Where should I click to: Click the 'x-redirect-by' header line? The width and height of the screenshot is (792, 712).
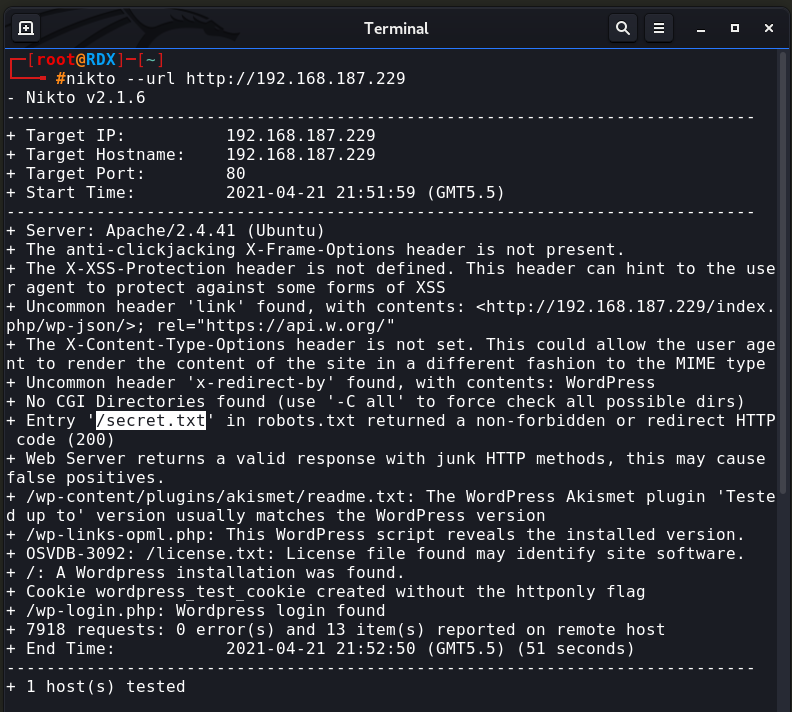pos(331,383)
